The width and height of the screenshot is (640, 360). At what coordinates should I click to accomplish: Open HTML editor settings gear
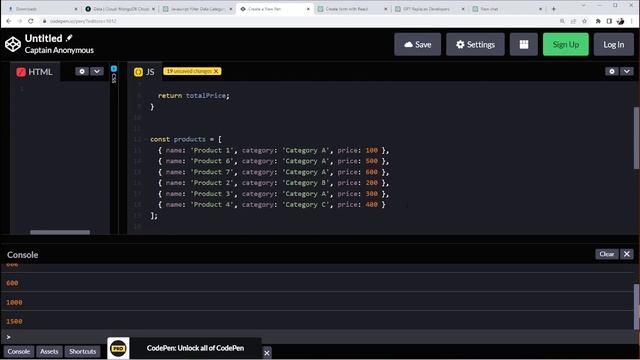(x=82, y=71)
